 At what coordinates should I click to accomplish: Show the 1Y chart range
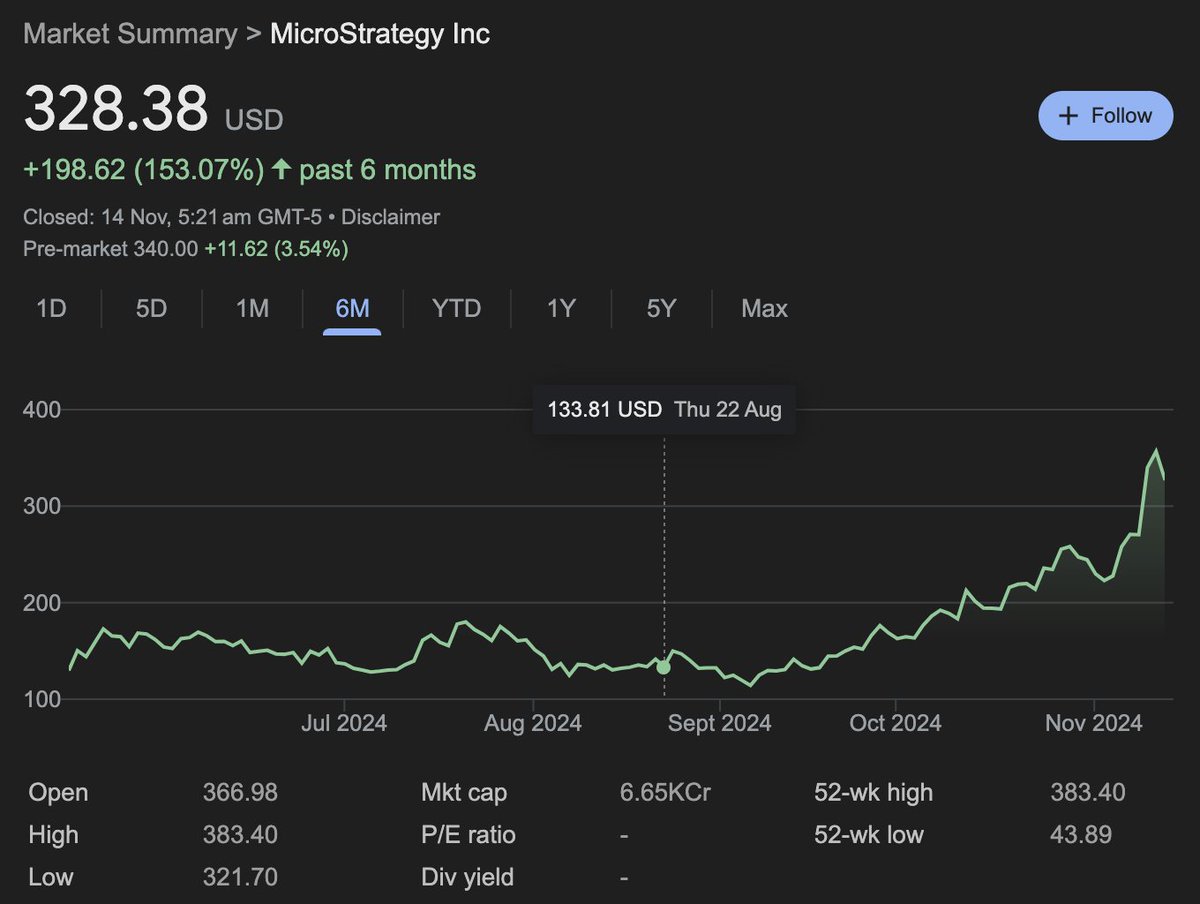[561, 309]
